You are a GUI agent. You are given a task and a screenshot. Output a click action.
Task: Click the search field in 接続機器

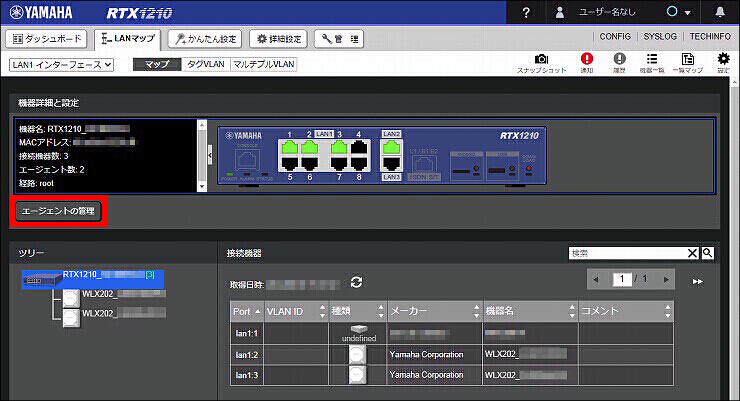[x=628, y=253]
